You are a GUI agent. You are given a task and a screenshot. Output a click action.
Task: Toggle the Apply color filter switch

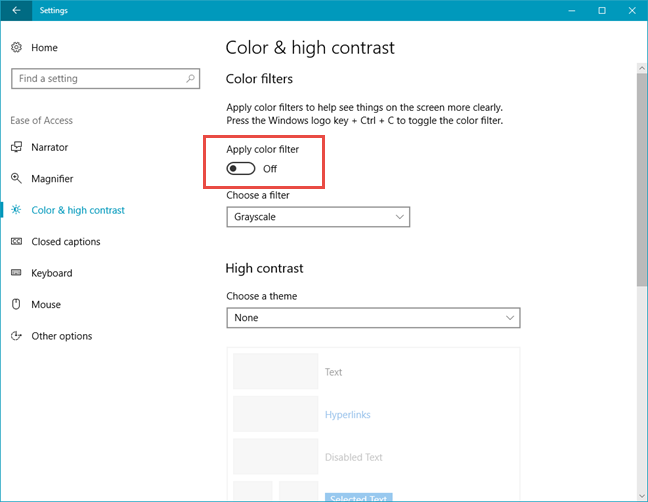click(241, 169)
